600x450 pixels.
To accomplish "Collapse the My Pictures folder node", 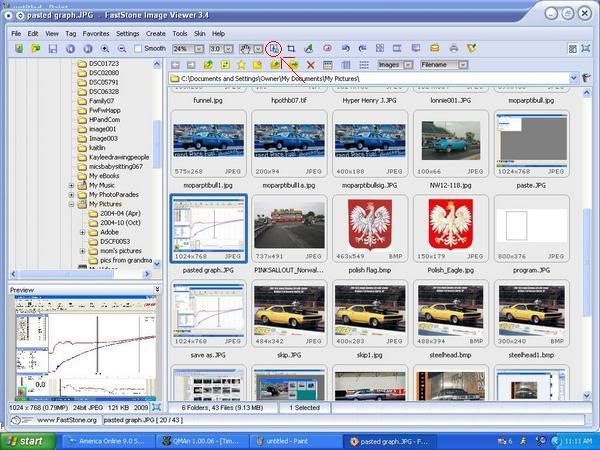I will pyautogui.click(x=72, y=204).
